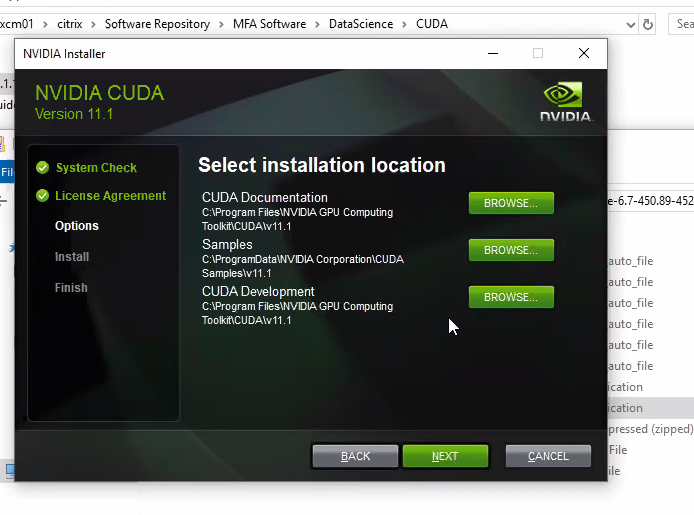This screenshot has width=694, height=515.
Task: Browse for CUDA Development install location
Action: 511,297
